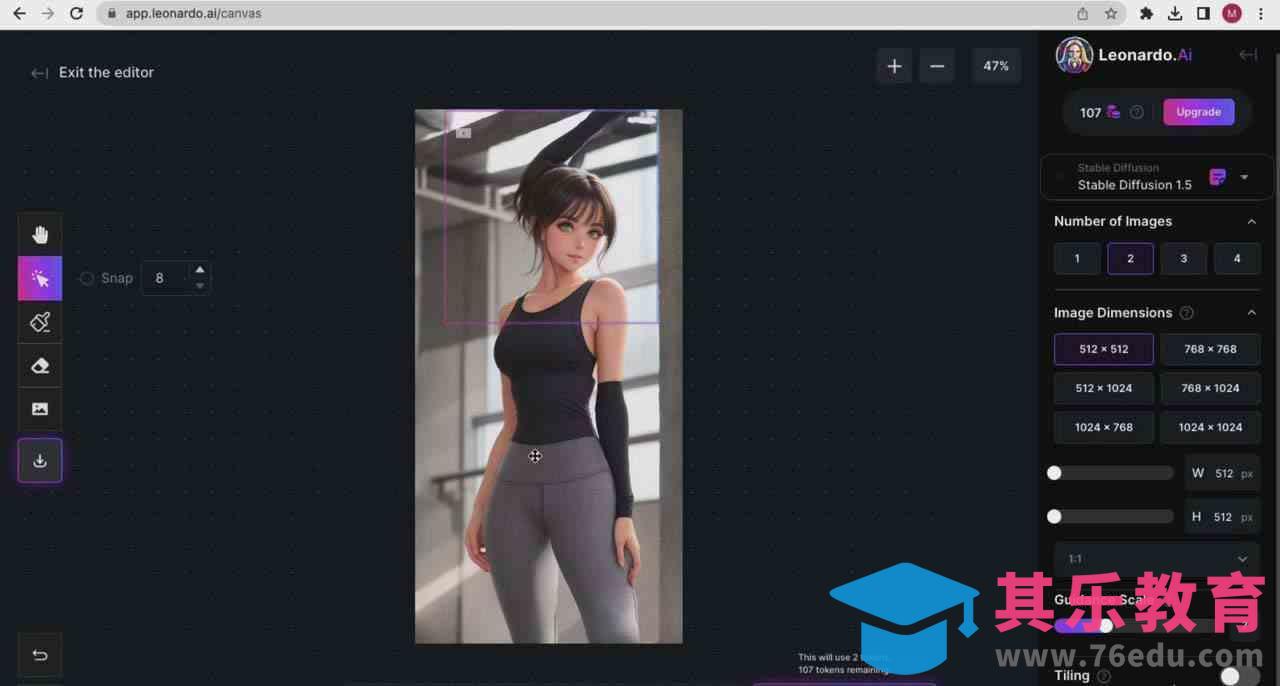The width and height of the screenshot is (1280, 686).
Task: Click the download artwork icon
Action: [40, 461]
